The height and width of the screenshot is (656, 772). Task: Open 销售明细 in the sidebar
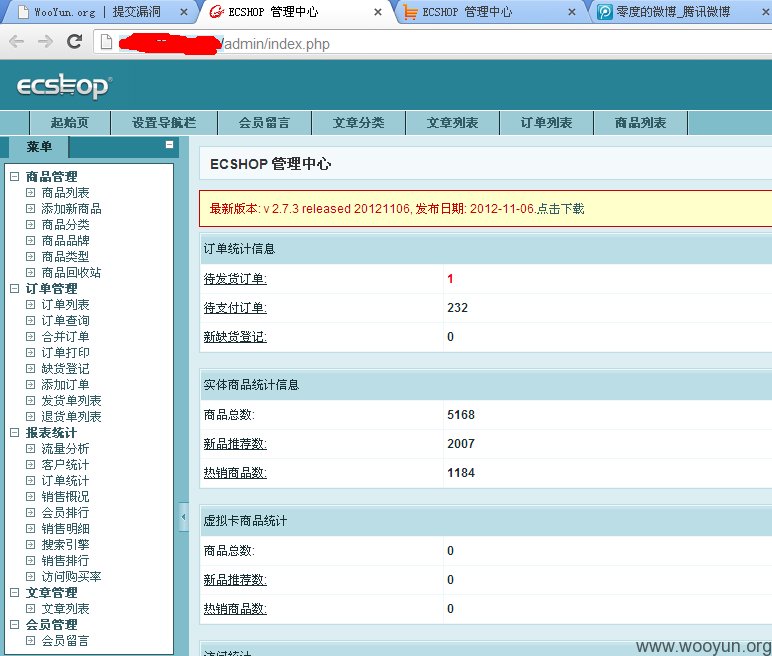[x=65, y=528]
